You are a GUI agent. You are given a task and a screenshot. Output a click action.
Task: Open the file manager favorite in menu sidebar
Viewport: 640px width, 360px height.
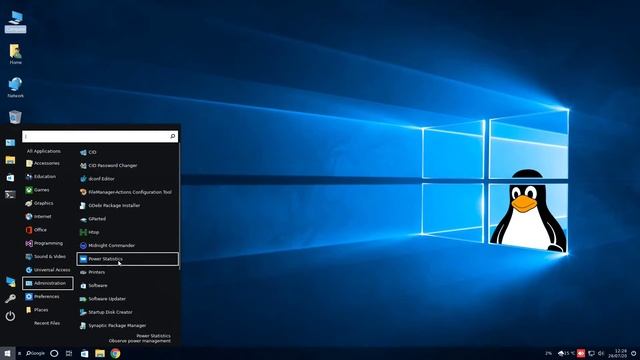pos(10,160)
